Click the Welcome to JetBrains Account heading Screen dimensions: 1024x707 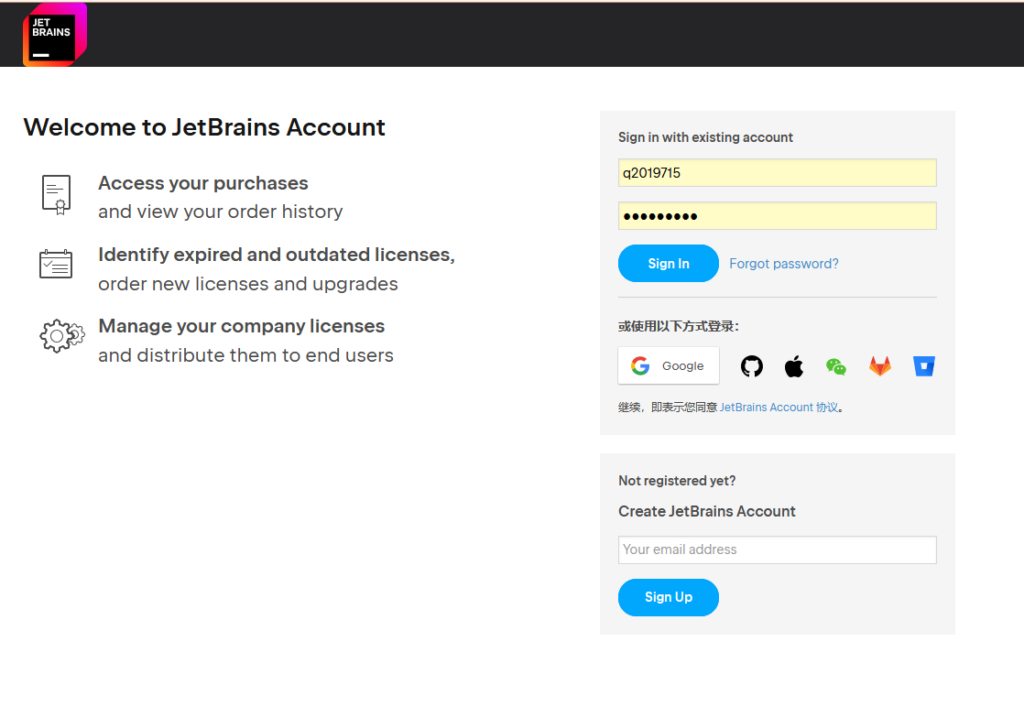[204, 128]
